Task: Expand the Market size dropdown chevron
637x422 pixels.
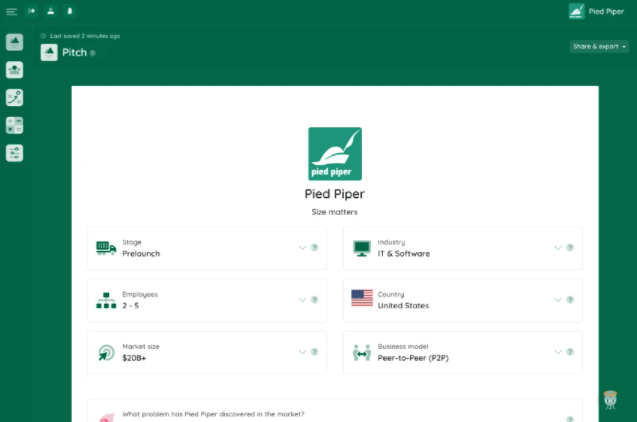Action: [x=302, y=352]
